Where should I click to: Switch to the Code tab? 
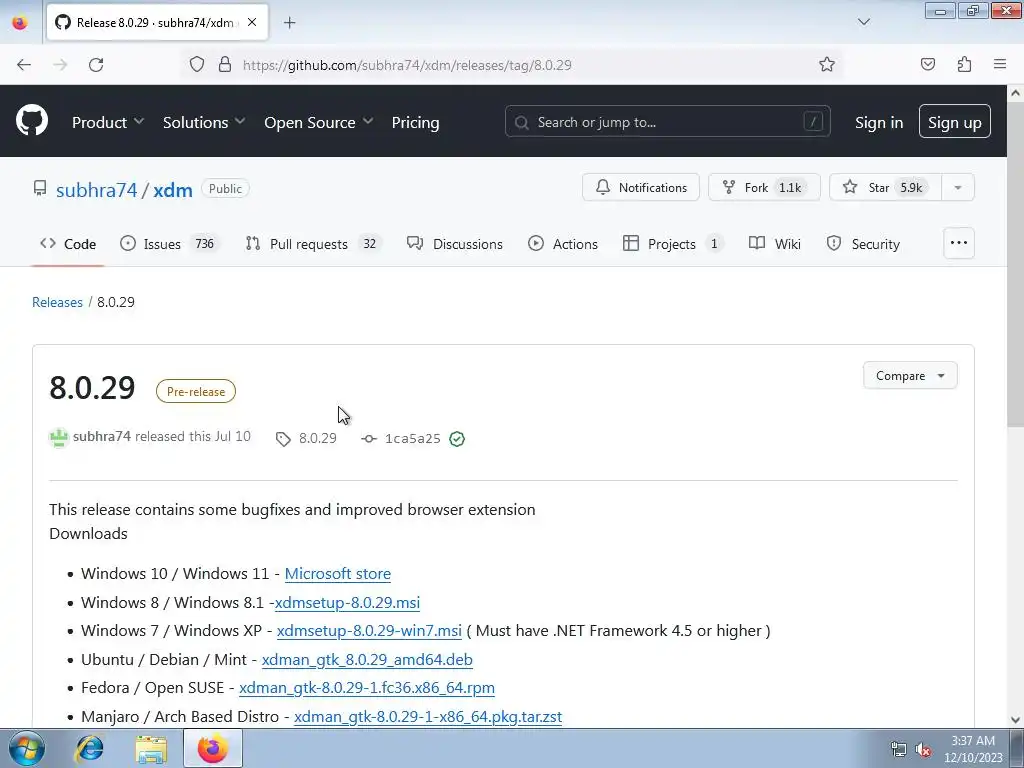click(x=68, y=244)
